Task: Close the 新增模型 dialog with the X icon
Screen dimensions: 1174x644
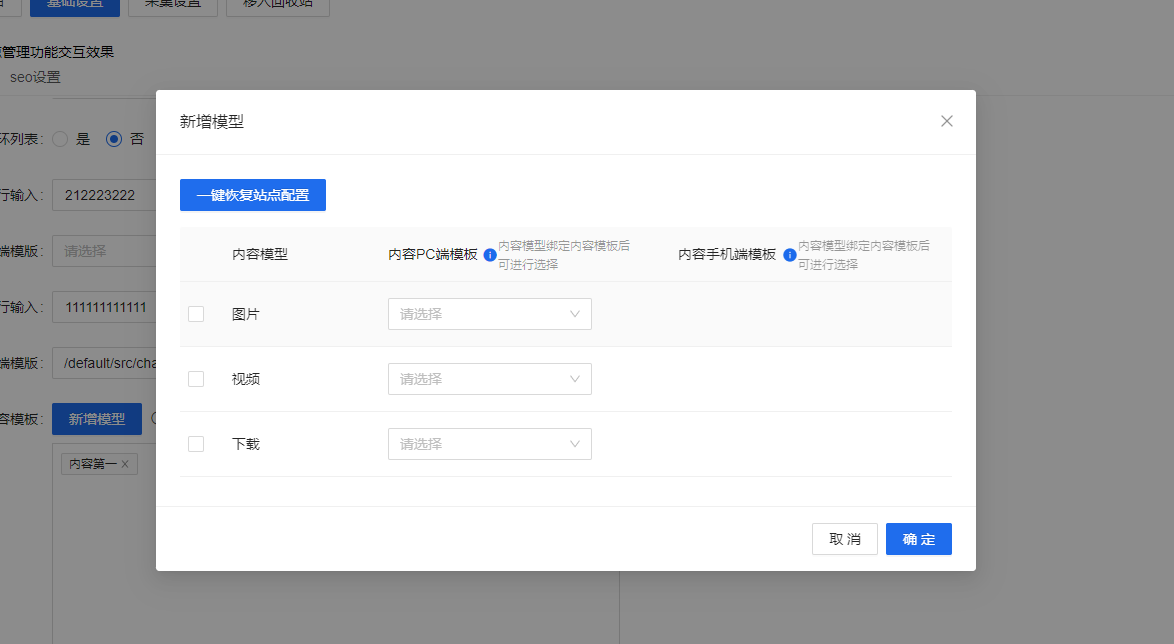Action: (946, 121)
